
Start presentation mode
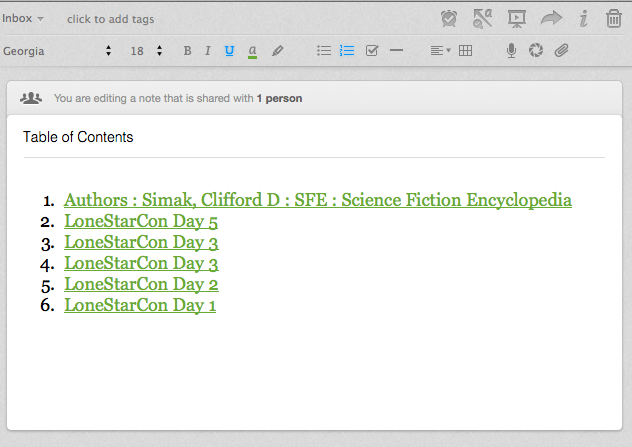(x=516, y=18)
